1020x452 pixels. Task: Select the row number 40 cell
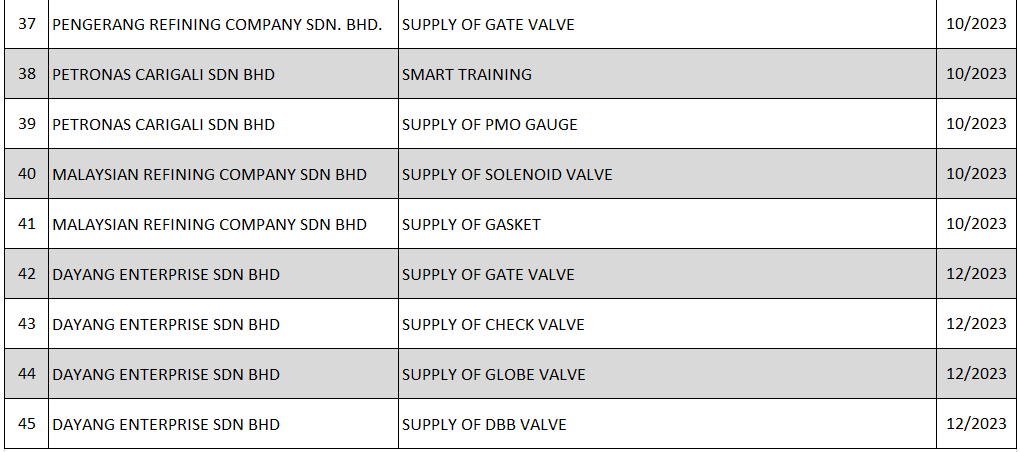27,174
